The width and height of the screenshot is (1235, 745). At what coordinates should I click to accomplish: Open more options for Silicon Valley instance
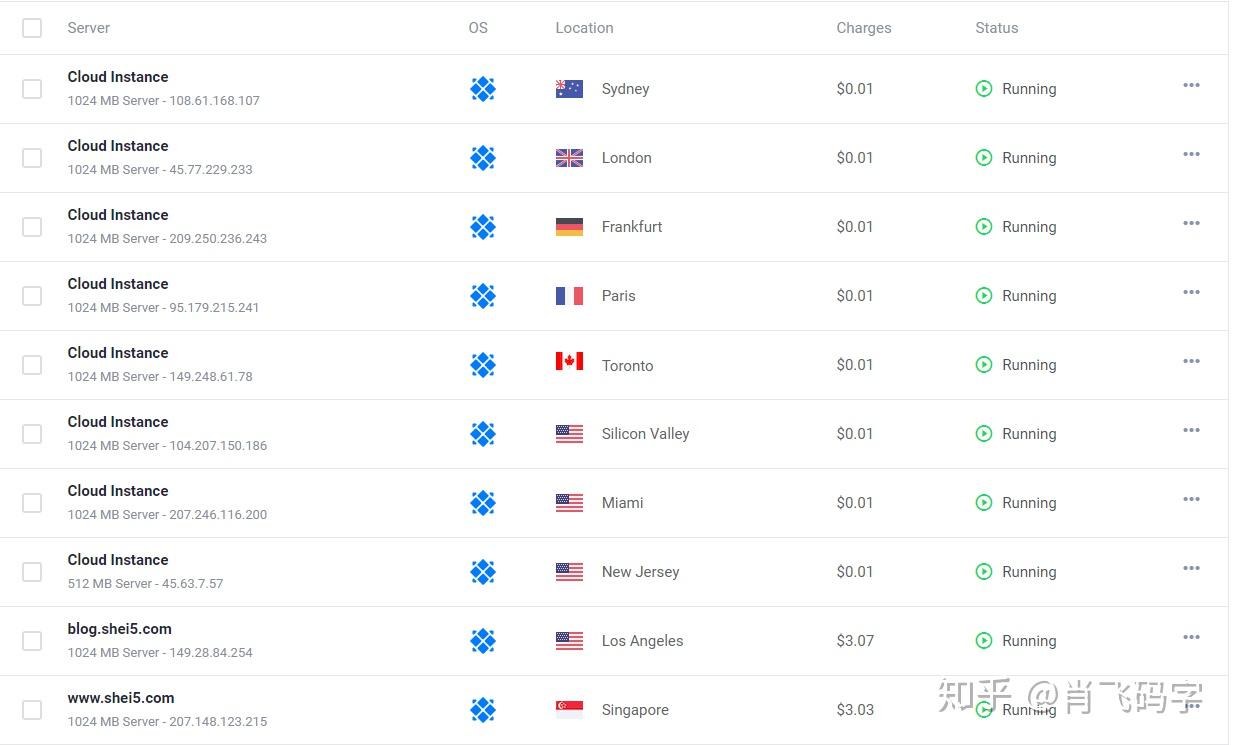click(x=1191, y=430)
